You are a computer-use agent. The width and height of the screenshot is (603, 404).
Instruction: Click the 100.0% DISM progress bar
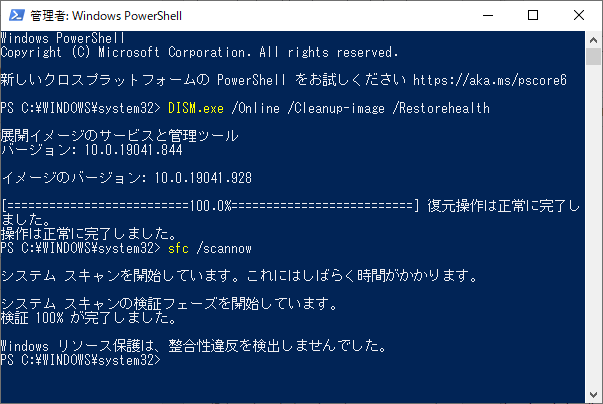click(x=210, y=206)
